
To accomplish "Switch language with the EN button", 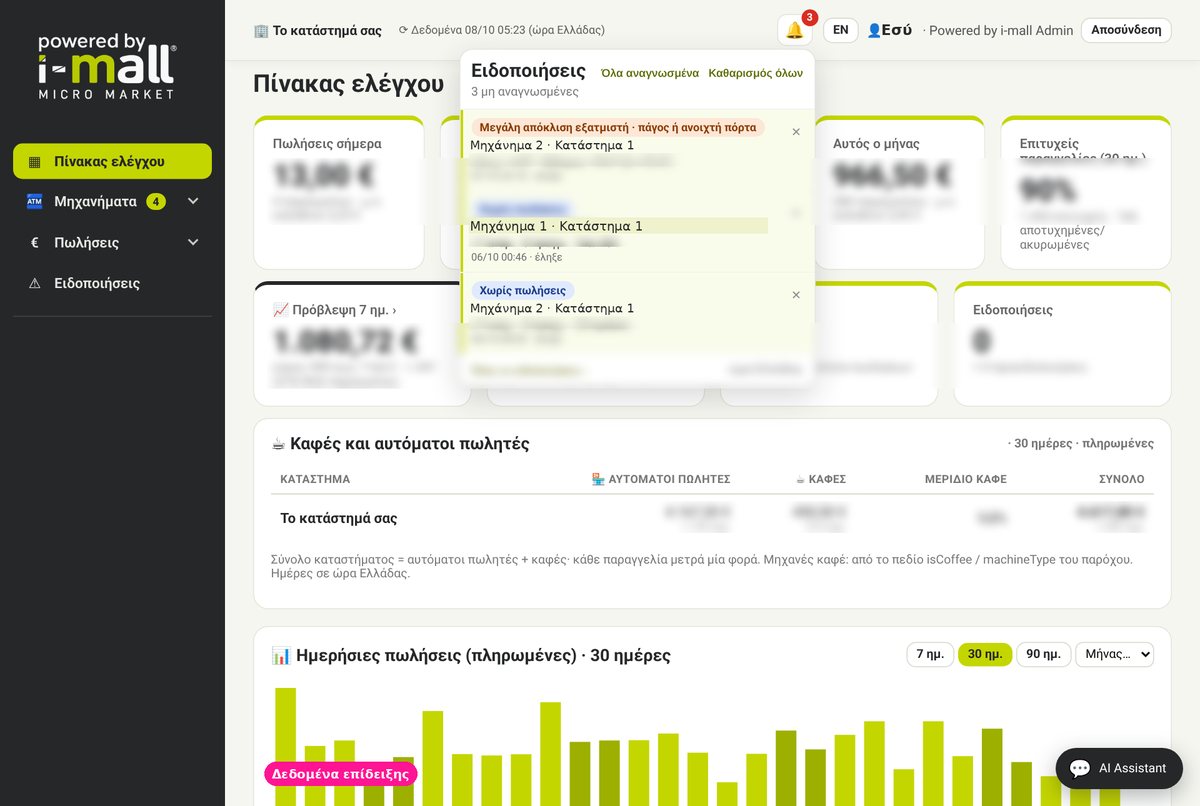I will click(x=840, y=30).
